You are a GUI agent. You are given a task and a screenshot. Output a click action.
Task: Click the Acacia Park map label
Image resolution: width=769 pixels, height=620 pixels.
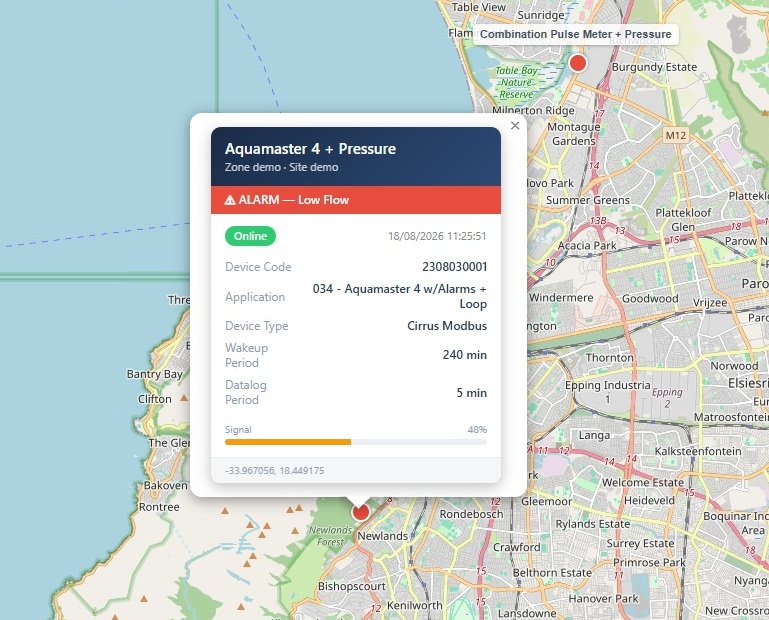click(x=587, y=245)
